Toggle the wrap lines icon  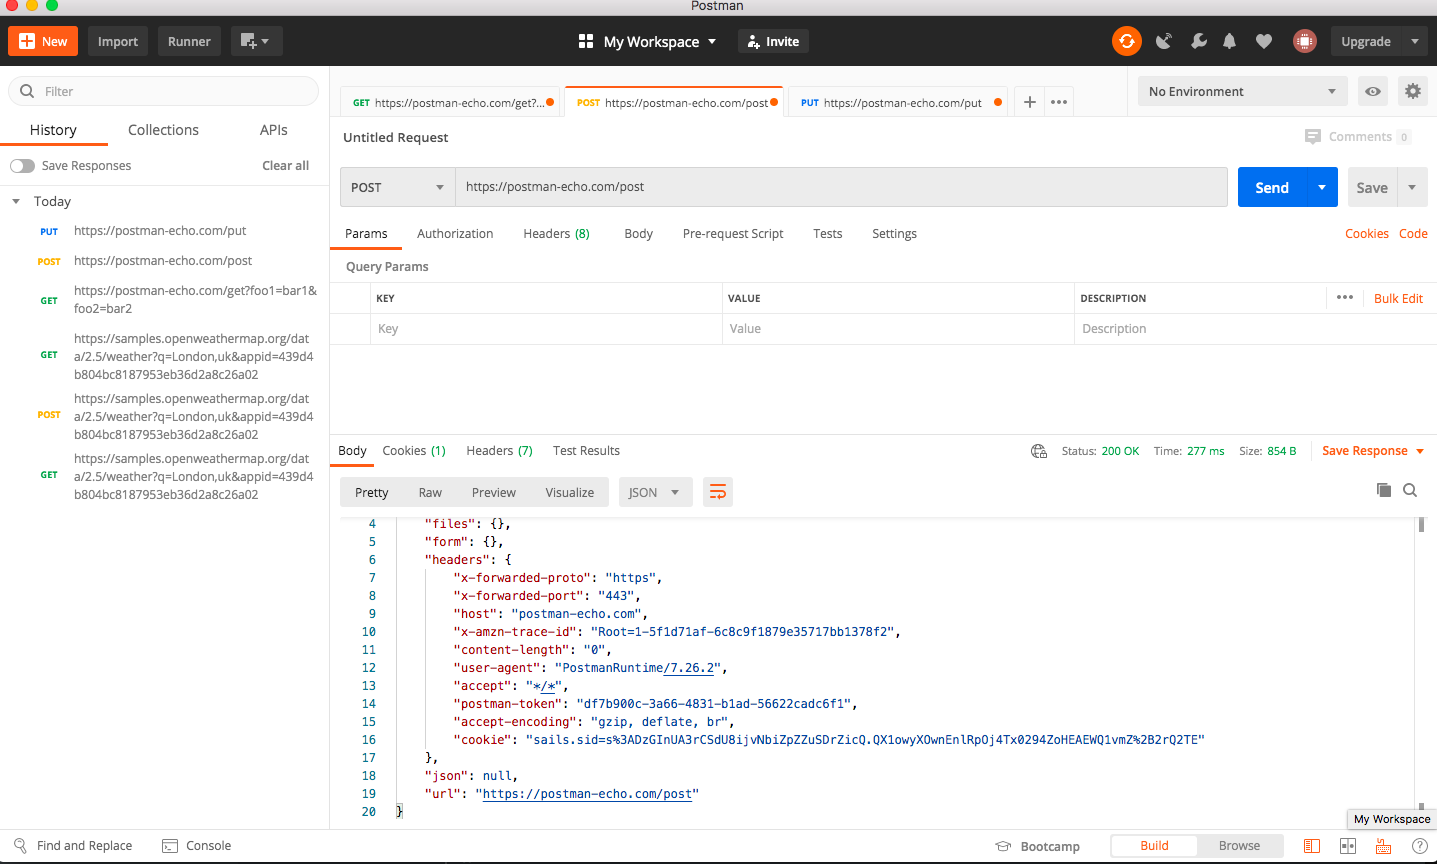click(x=717, y=492)
